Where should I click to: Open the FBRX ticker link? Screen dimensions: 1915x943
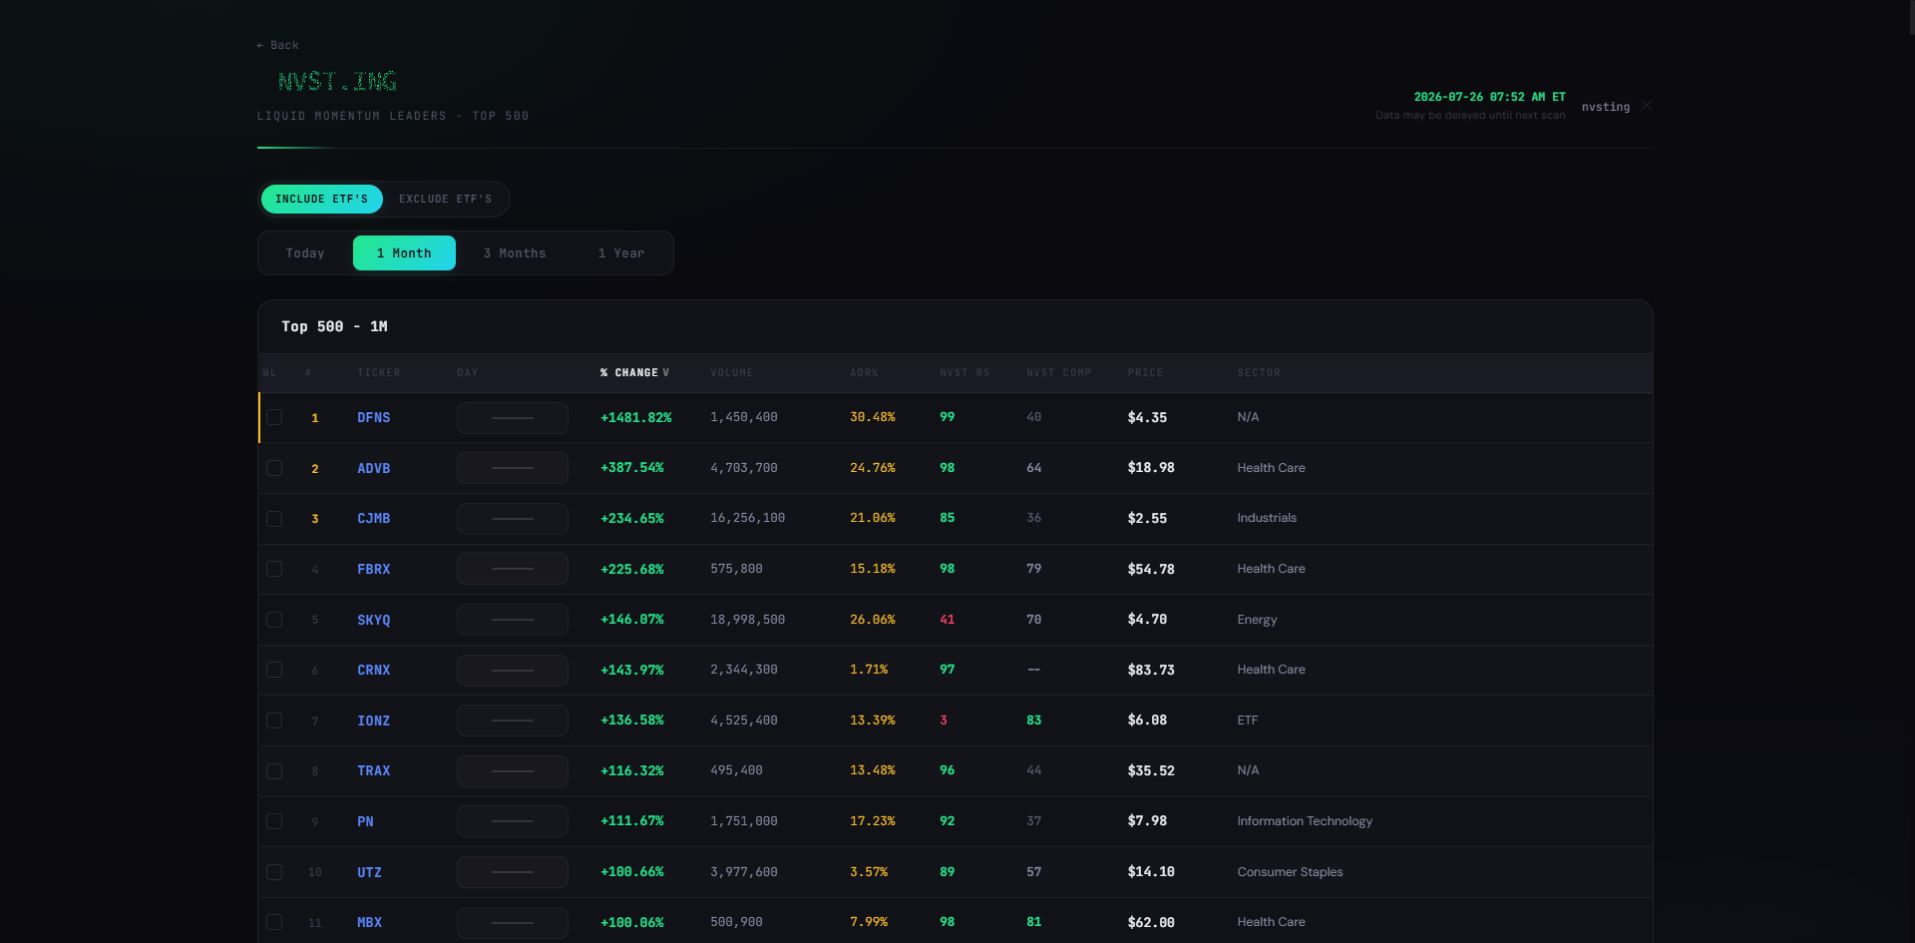click(x=373, y=569)
